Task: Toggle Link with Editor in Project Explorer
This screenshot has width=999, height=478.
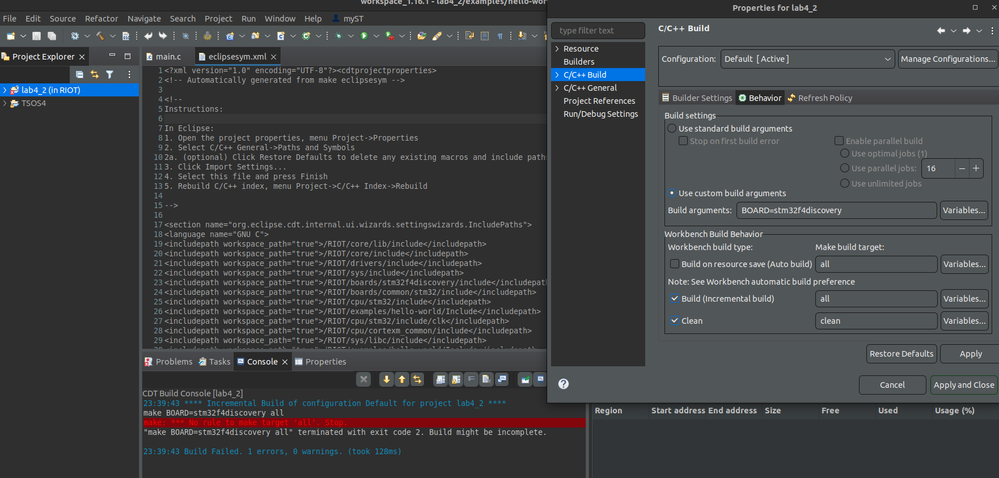Action: [x=95, y=75]
